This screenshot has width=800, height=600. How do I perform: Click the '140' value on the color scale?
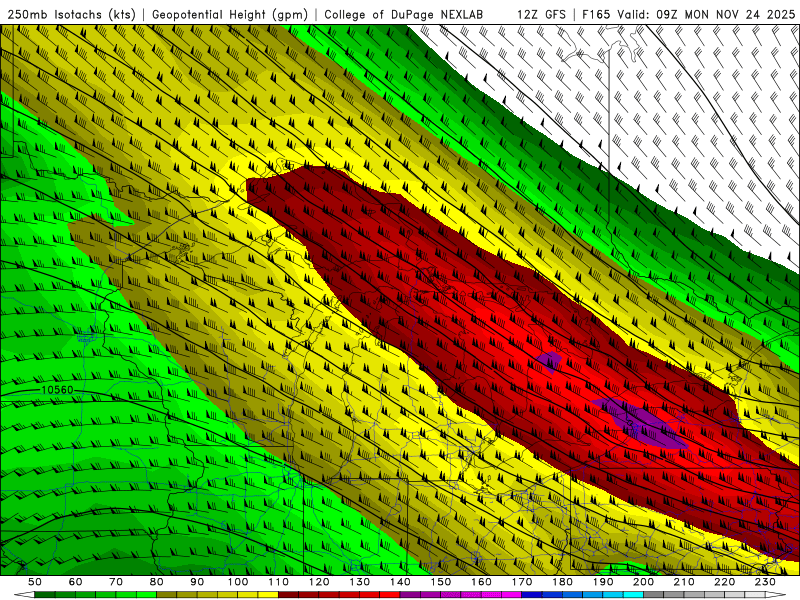coord(400,582)
